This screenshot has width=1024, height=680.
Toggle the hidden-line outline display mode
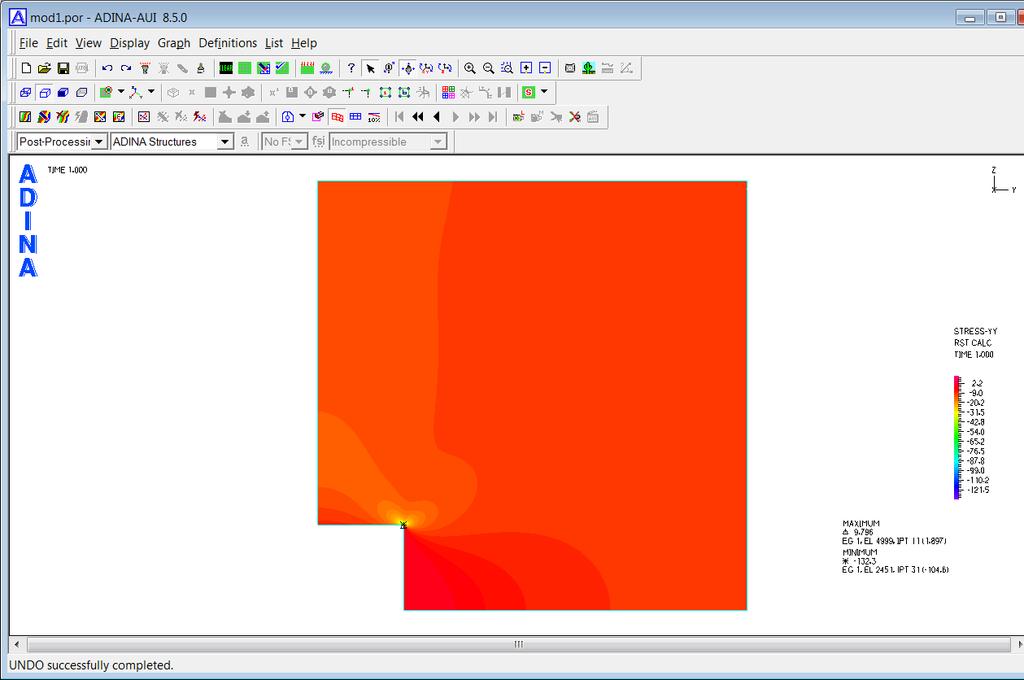(x=44, y=92)
